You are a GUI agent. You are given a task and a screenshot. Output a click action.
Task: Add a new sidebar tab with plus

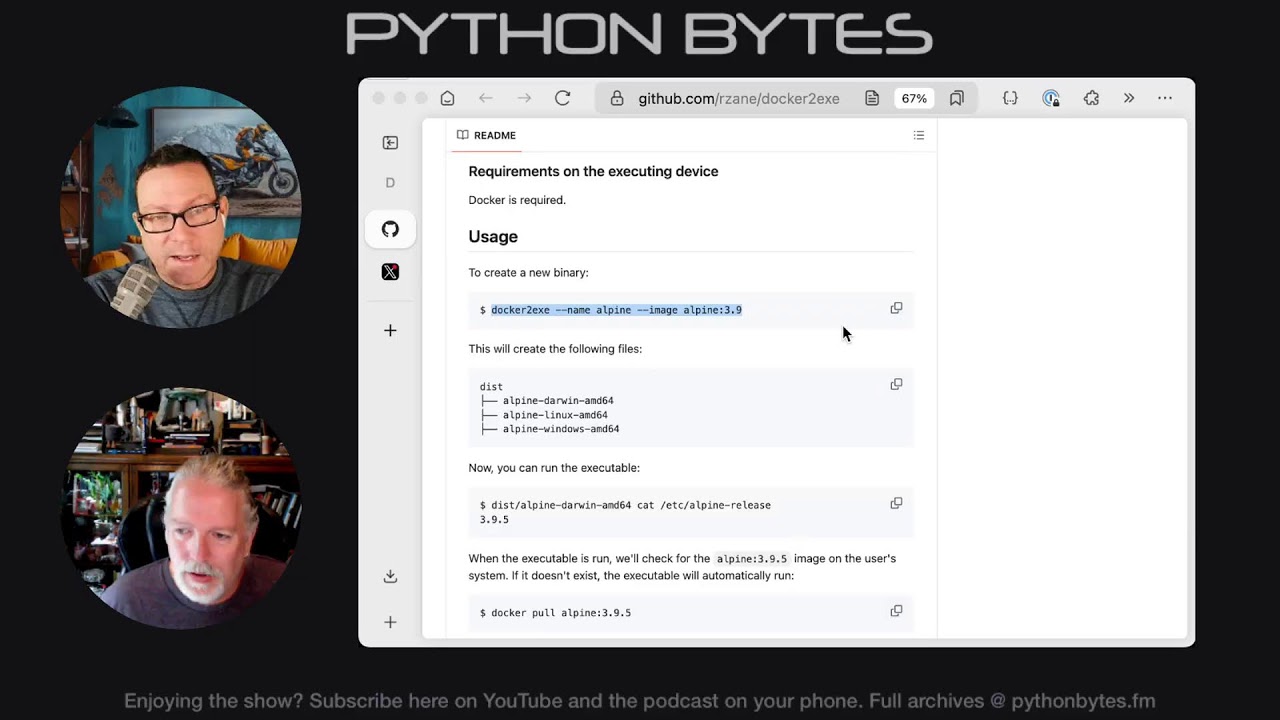pos(390,330)
